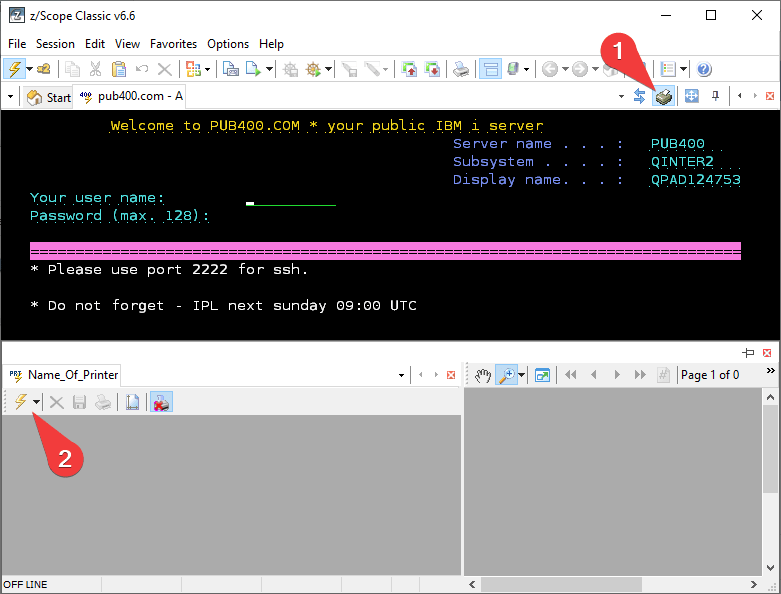This screenshot has width=781, height=594.
Task: Go to the next page in preview
Action: pyautogui.click(x=617, y=375)
